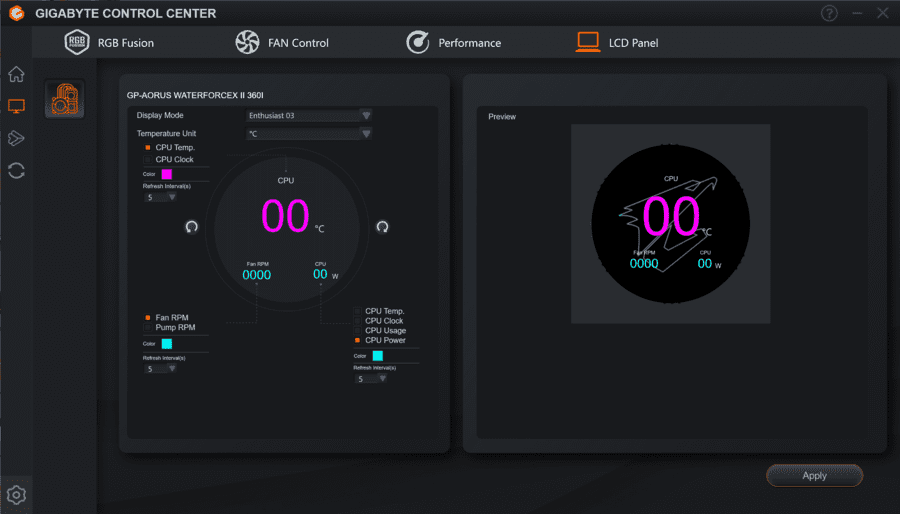Close the Gigabyte Control Center window
Viewport: 900px width, 514px height.
[x=883, y=13]
